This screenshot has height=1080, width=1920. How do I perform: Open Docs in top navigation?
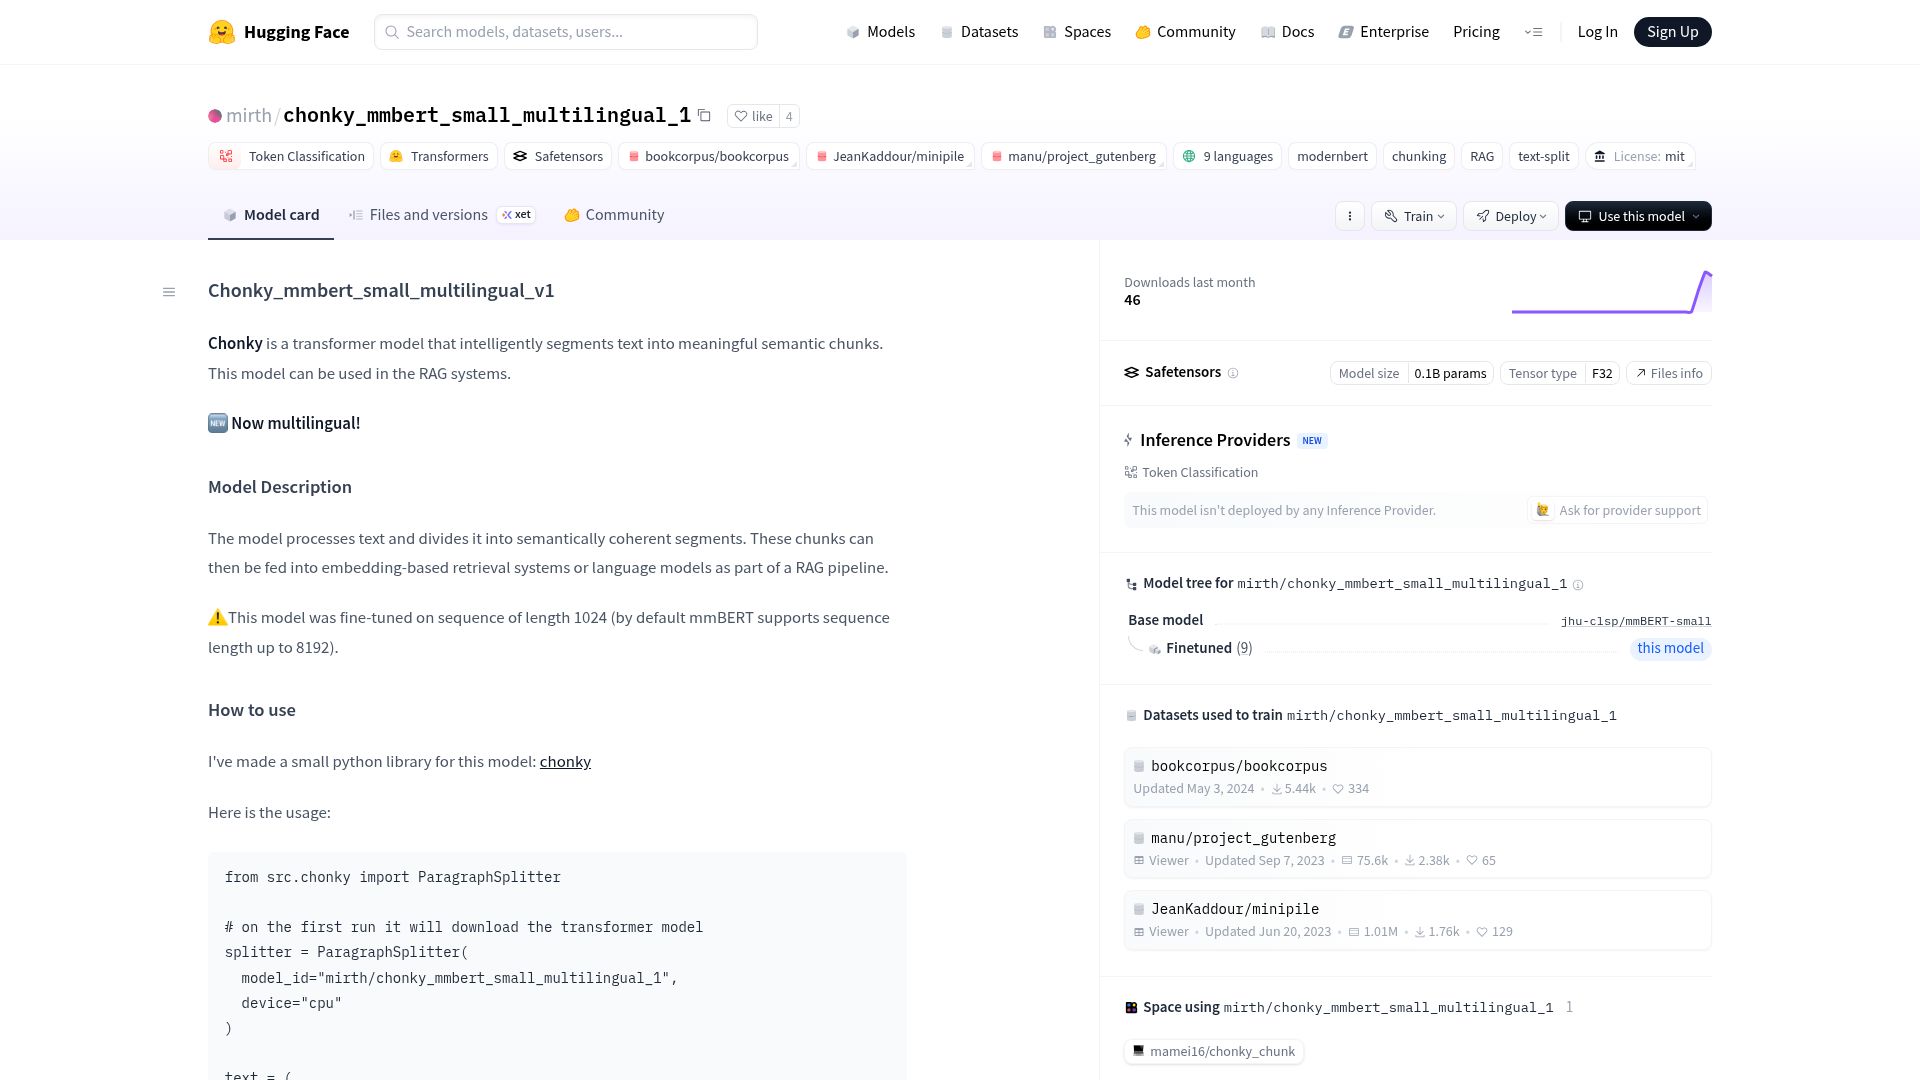[x=1287, y=32]
